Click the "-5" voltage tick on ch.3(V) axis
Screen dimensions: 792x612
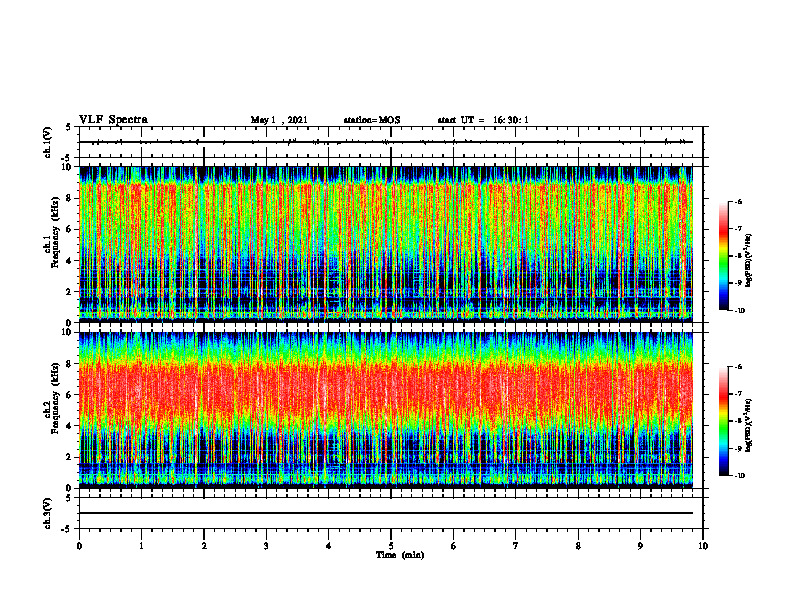pos(67,529)
